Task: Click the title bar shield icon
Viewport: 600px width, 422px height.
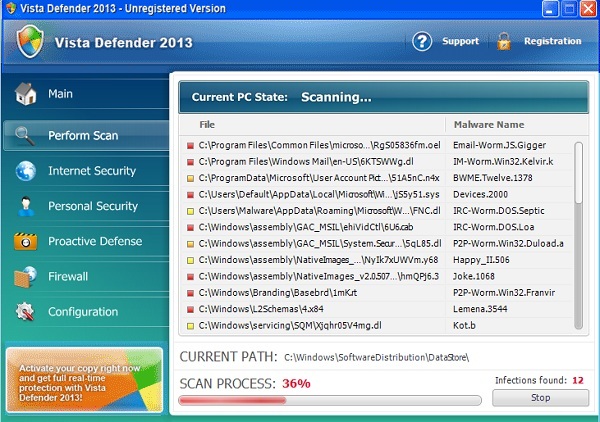Action: point(11,8)
